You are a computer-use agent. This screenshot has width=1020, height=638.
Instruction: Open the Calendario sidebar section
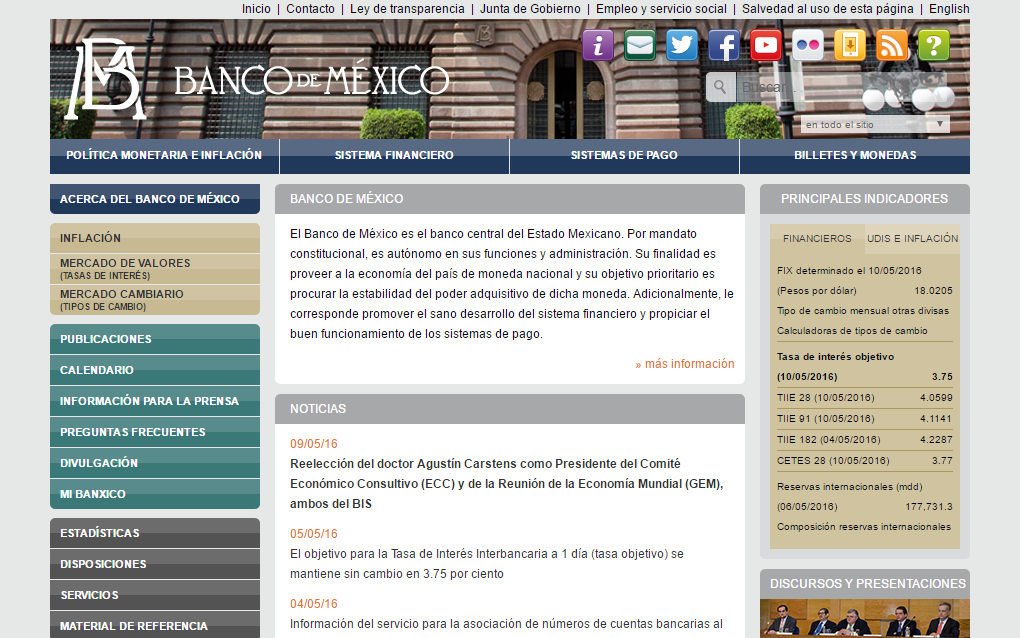click(x=155, y=370)
